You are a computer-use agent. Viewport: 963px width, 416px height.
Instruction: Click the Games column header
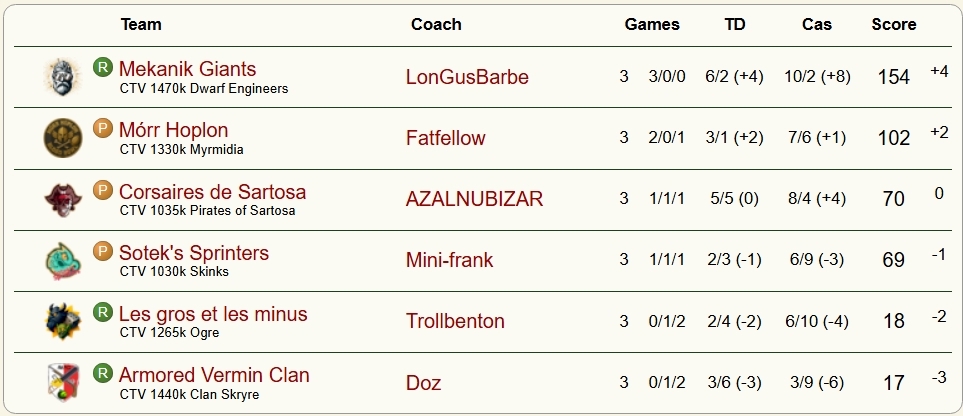[x=651, y=24]
